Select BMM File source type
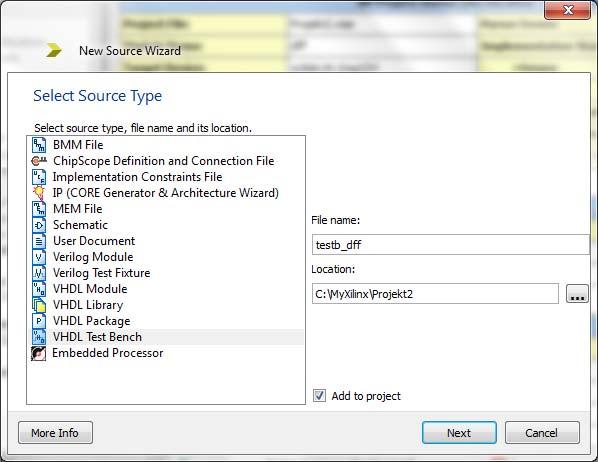598x462 pixels. click(x=78, y=145)
